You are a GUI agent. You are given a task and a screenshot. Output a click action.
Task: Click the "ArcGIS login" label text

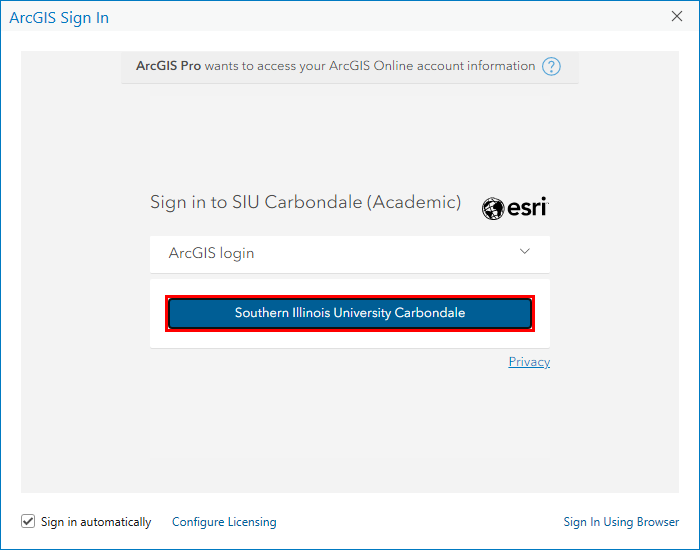point(211,253)
